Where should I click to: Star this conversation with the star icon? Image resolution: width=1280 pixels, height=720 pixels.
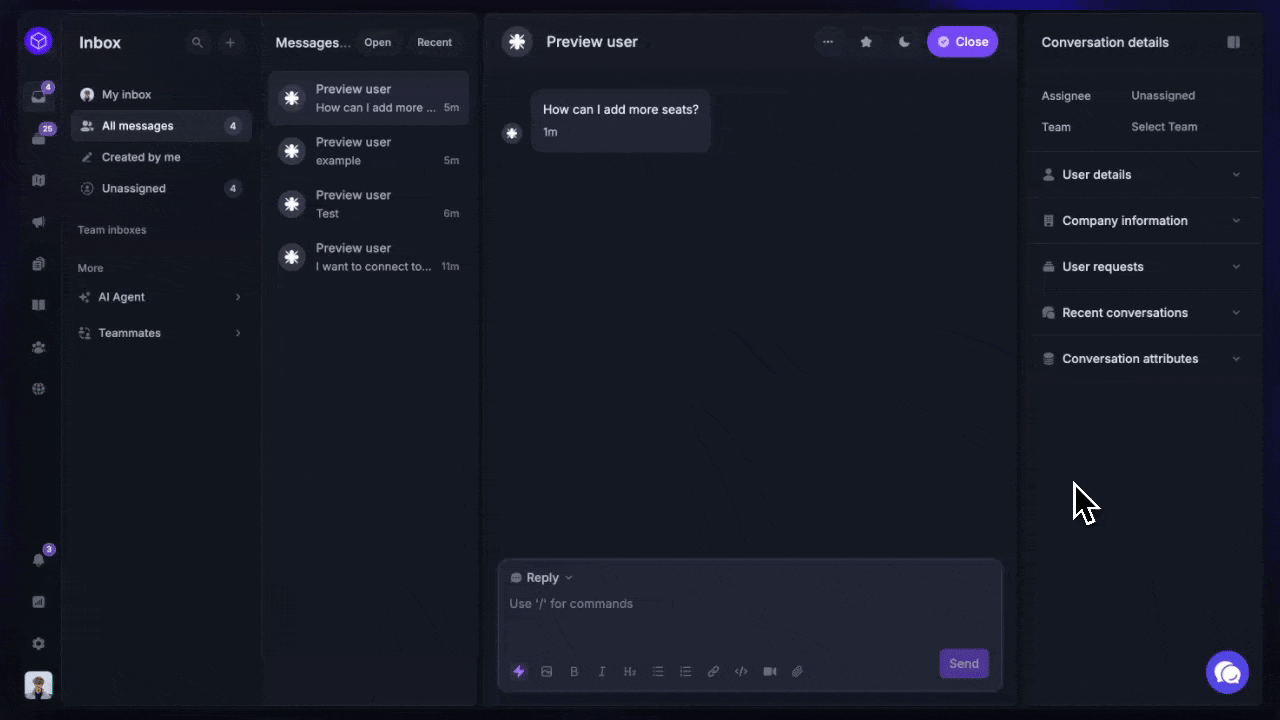866,42
